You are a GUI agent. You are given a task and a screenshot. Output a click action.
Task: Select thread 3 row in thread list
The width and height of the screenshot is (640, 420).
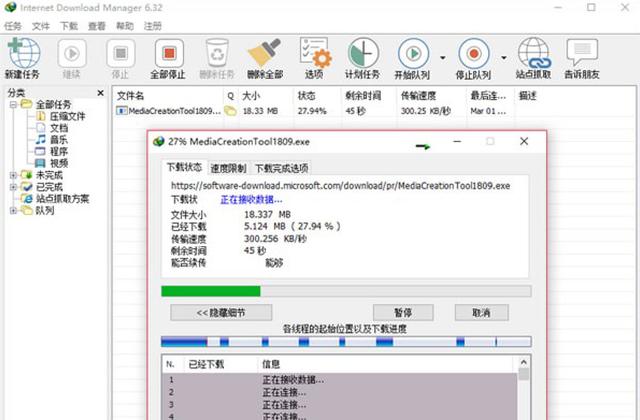[340, 404]
